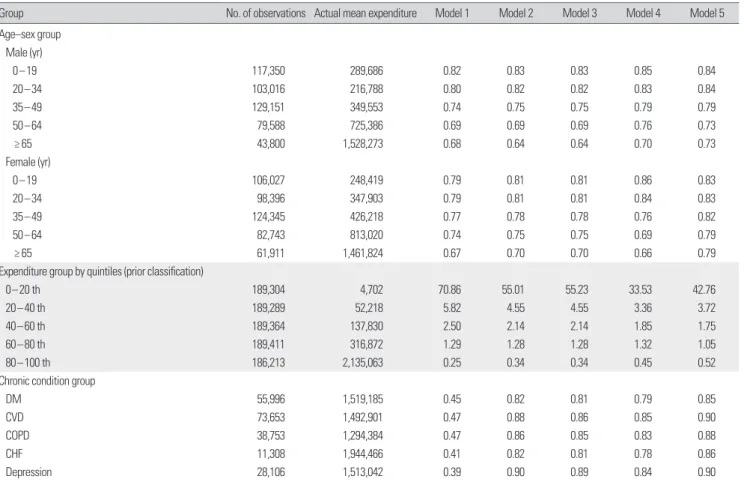Click the observations value 98,396

pos(271,199)
